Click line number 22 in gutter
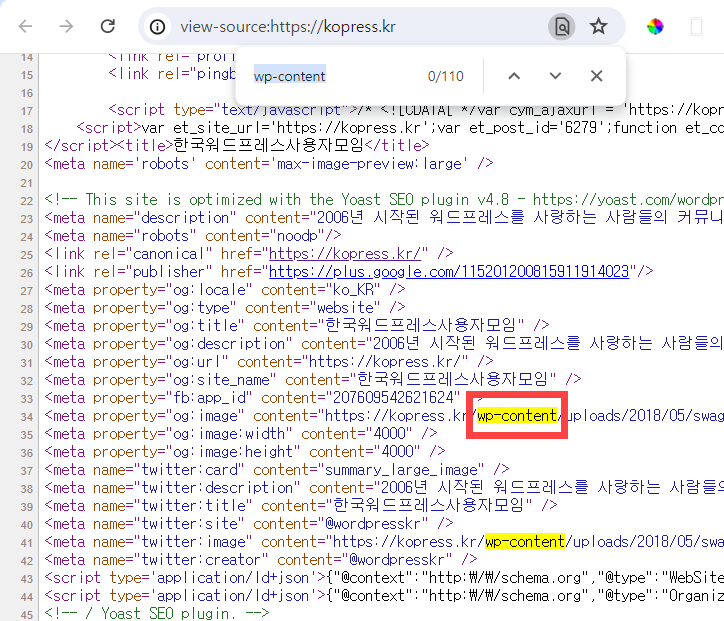The image size is (724, 621). click(x=27, y=201)
